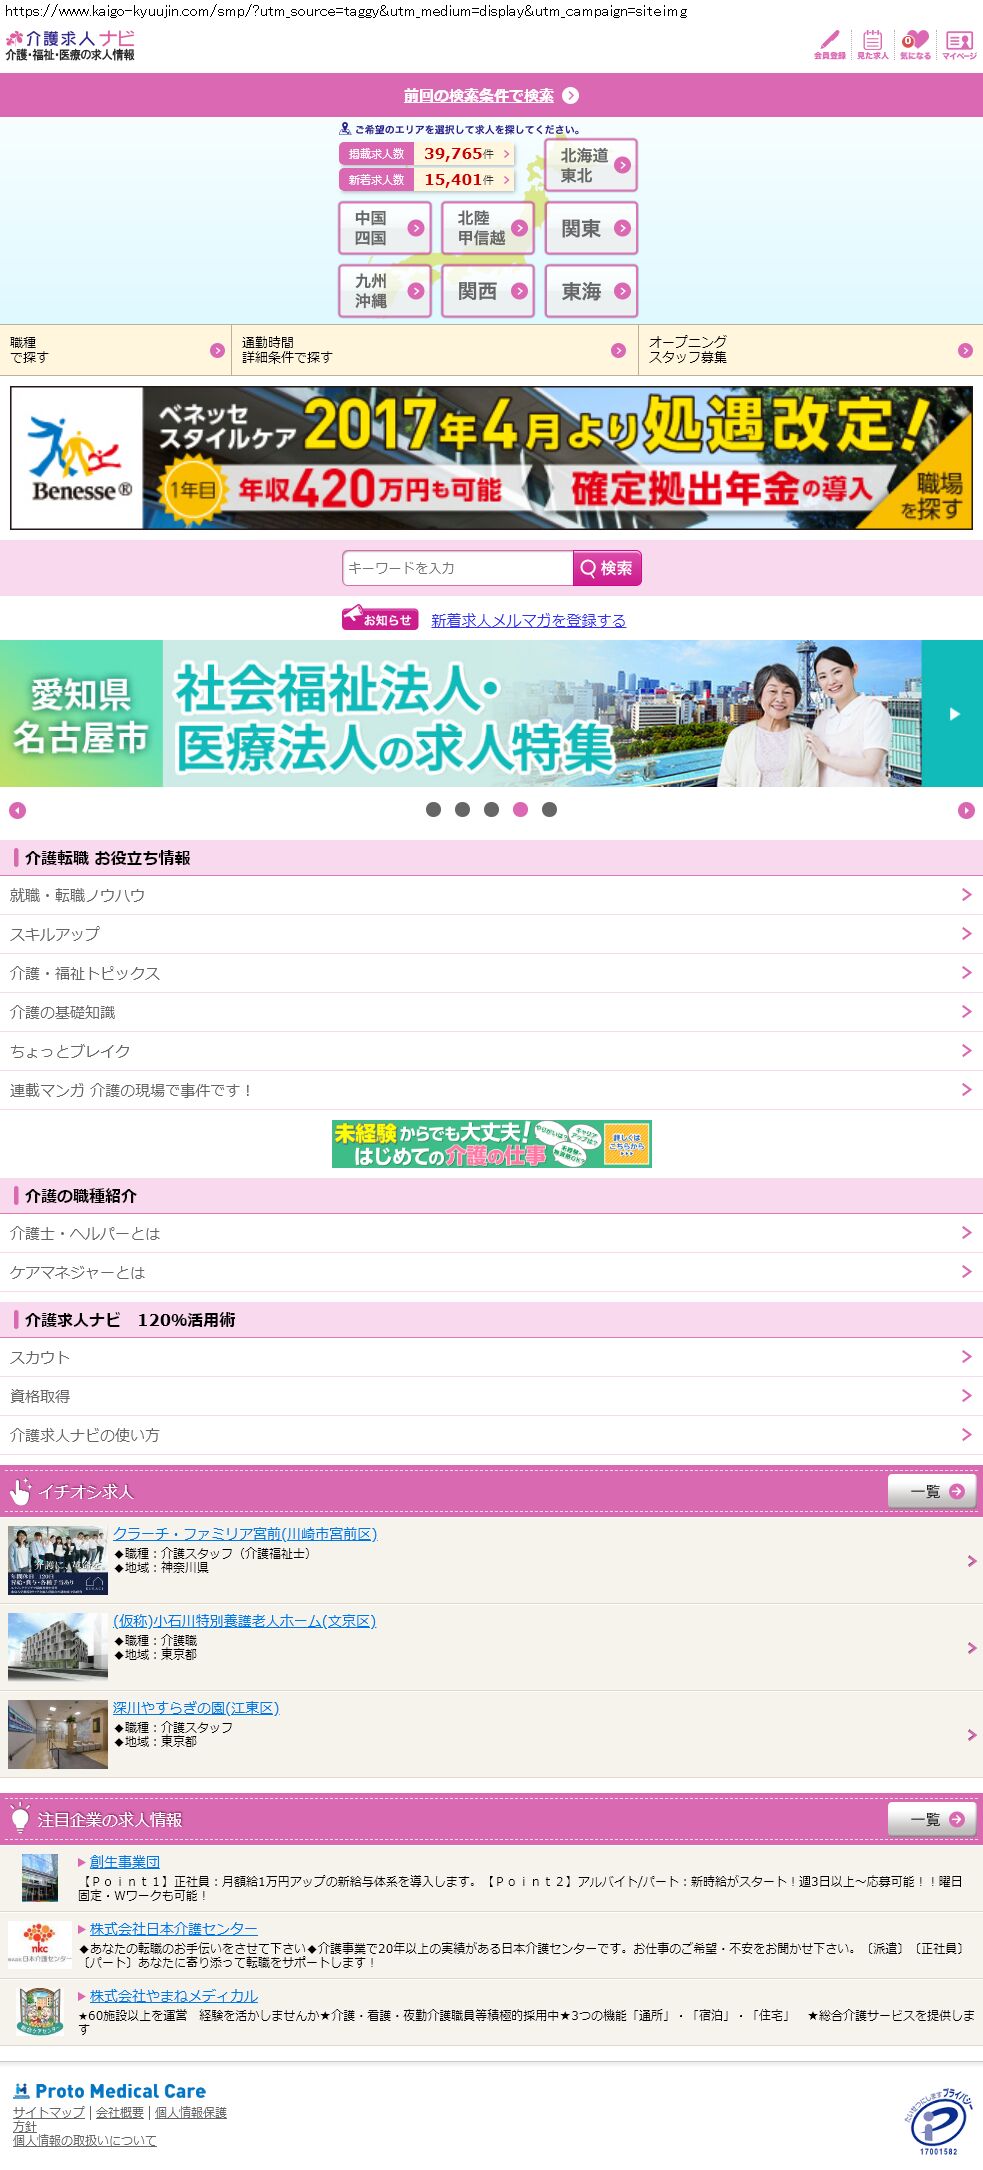Open 見た求人 calendar icon
The height and width of the screenshot is (2170, 983).
click(872, 45)
